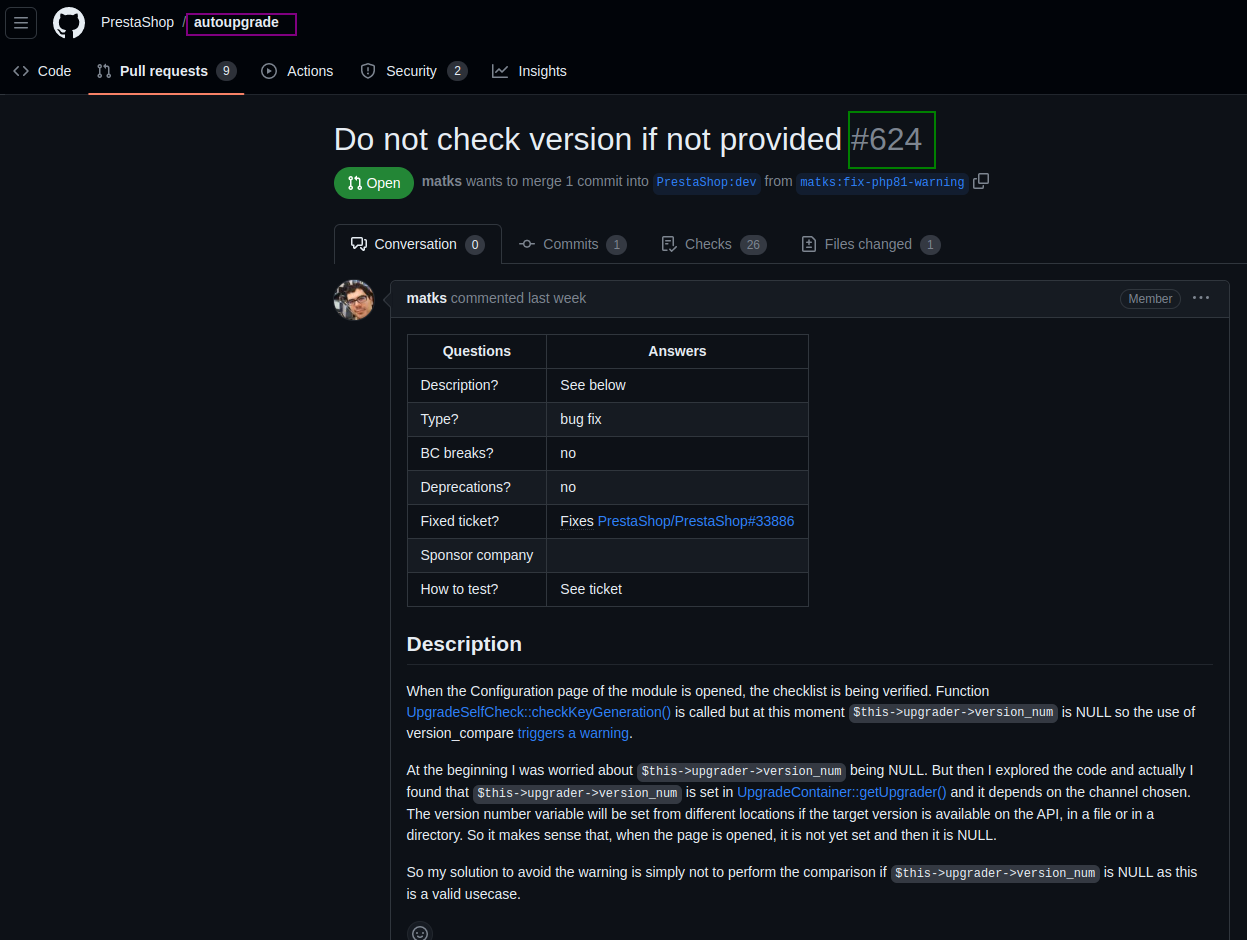Click the 'BC breaks?' table cell
Viewport: 1247px width, 940px height.
[477, 454]
